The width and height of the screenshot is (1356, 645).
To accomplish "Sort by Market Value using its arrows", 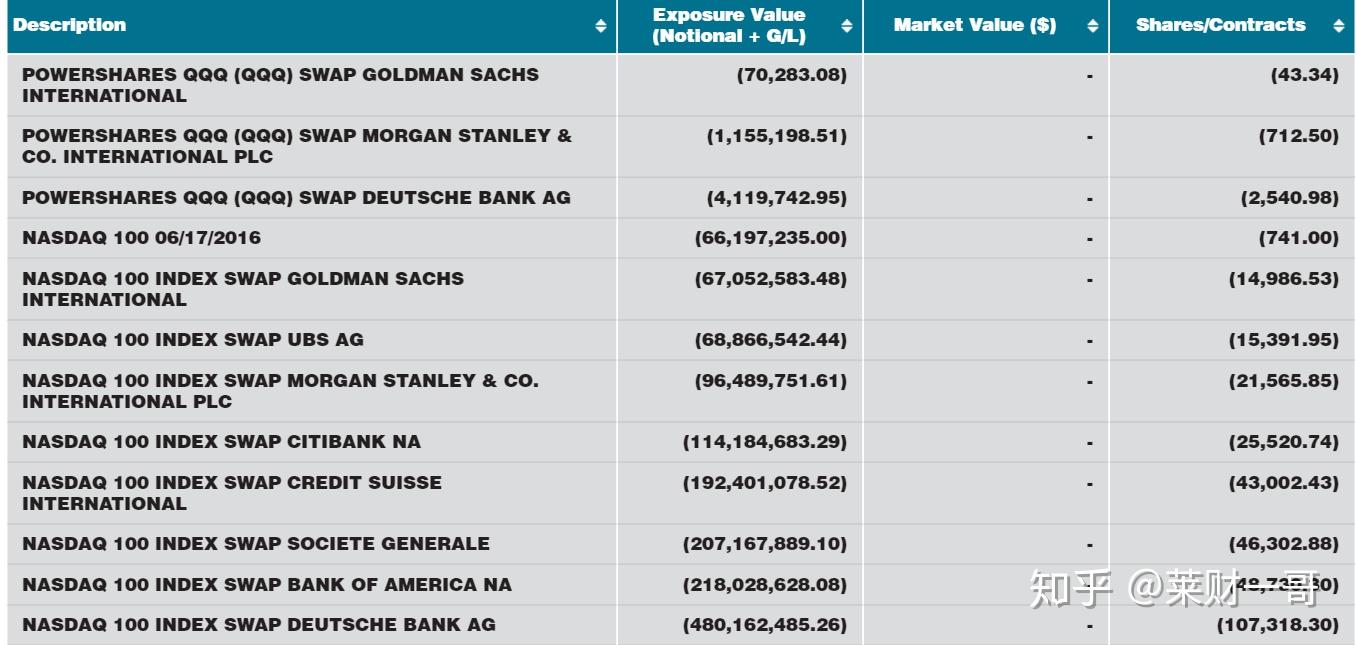I will tap(1092, 26).
